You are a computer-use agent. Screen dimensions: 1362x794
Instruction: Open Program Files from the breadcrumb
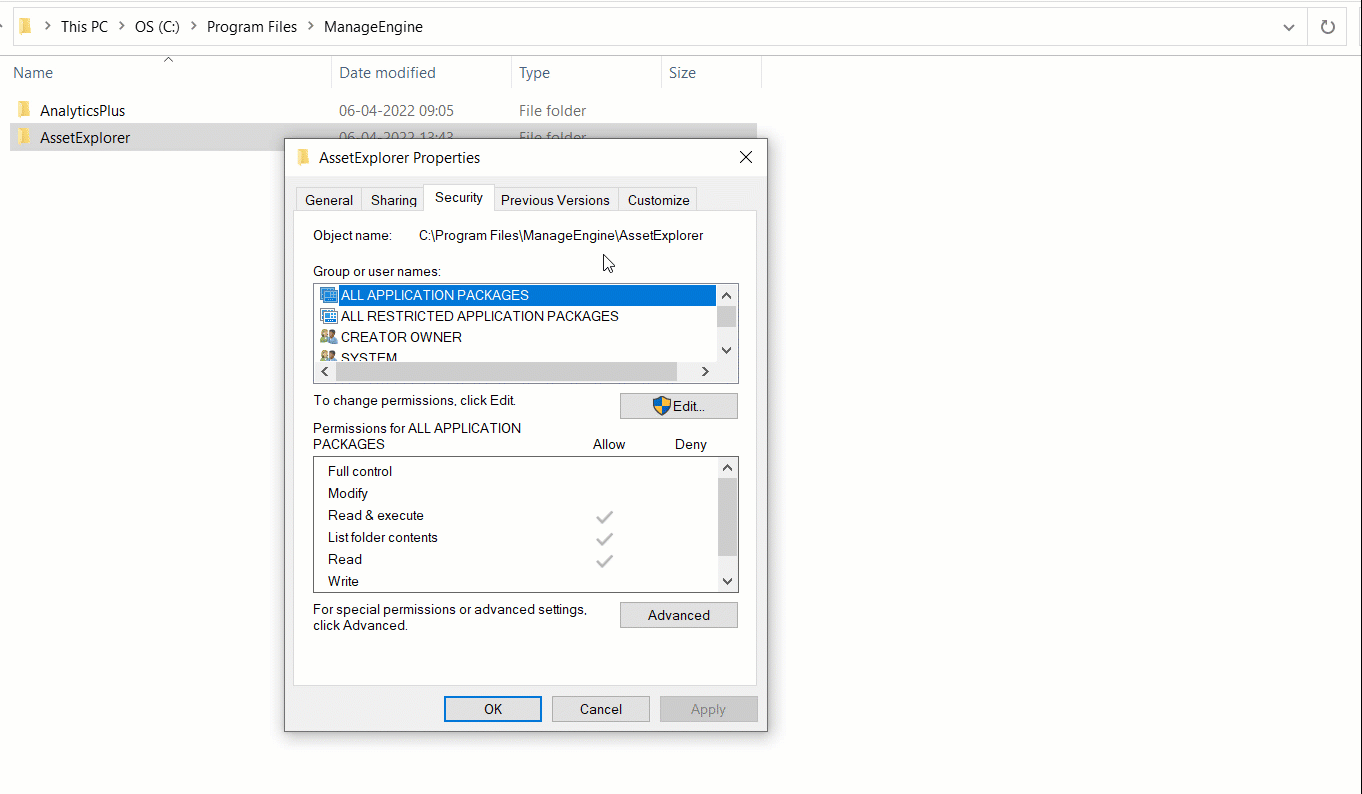[252, 27]
